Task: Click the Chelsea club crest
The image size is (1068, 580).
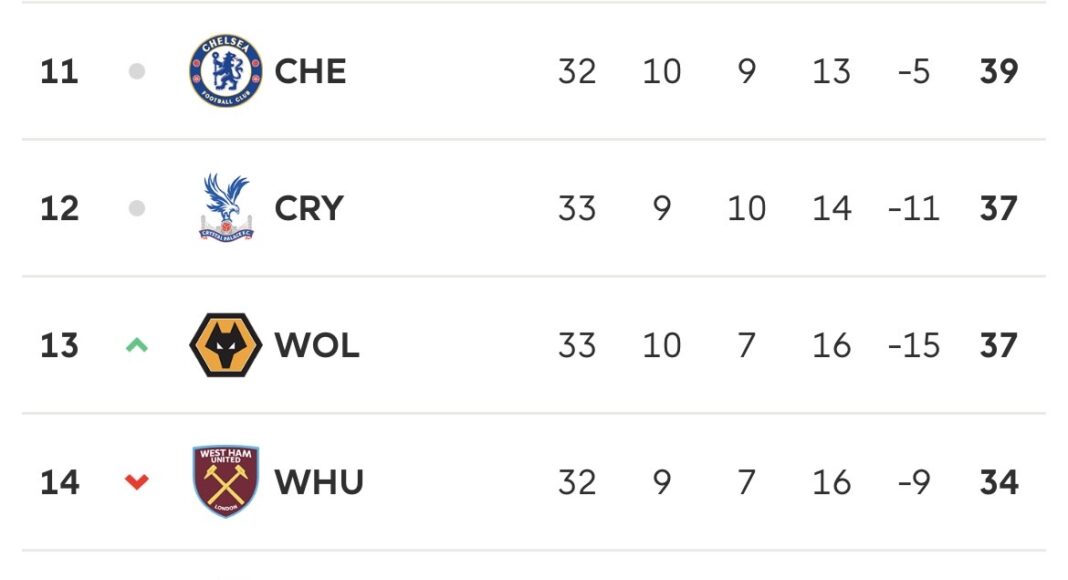Action: click(x=226, y=71)
